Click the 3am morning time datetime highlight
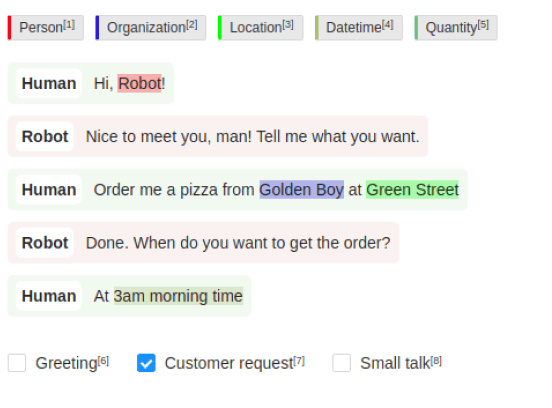The height and width of the screenshot is (408, 552). 178,296
